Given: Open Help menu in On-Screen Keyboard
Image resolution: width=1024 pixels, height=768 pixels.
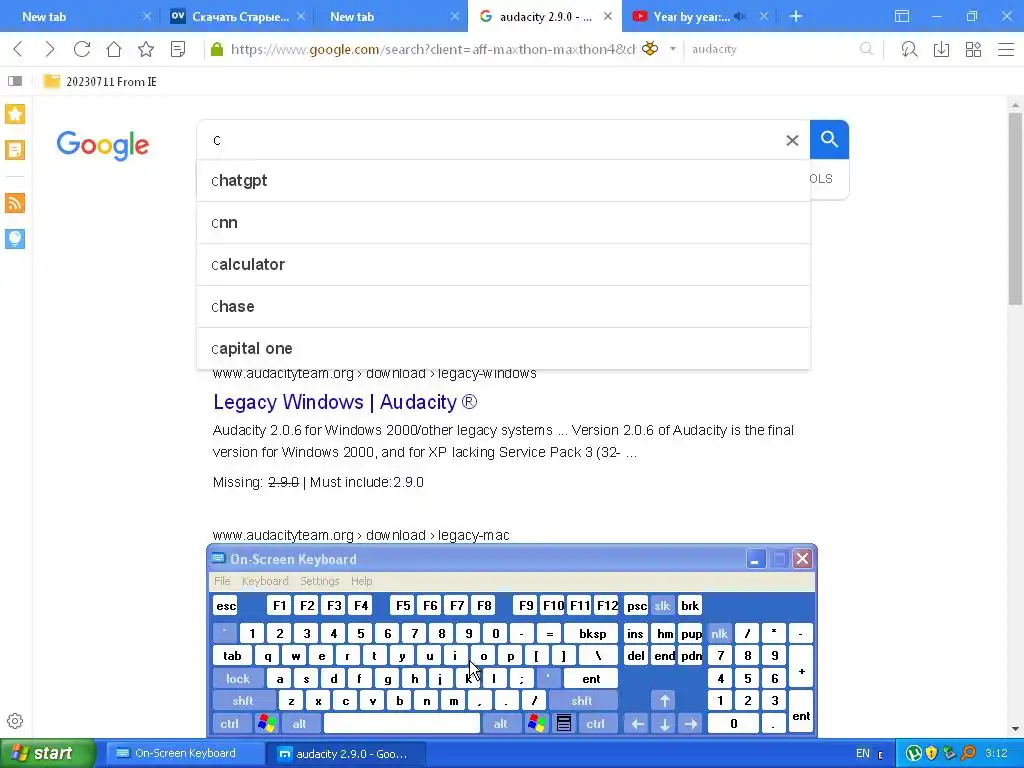Looking at the screenshot, I should coord(361,581).
